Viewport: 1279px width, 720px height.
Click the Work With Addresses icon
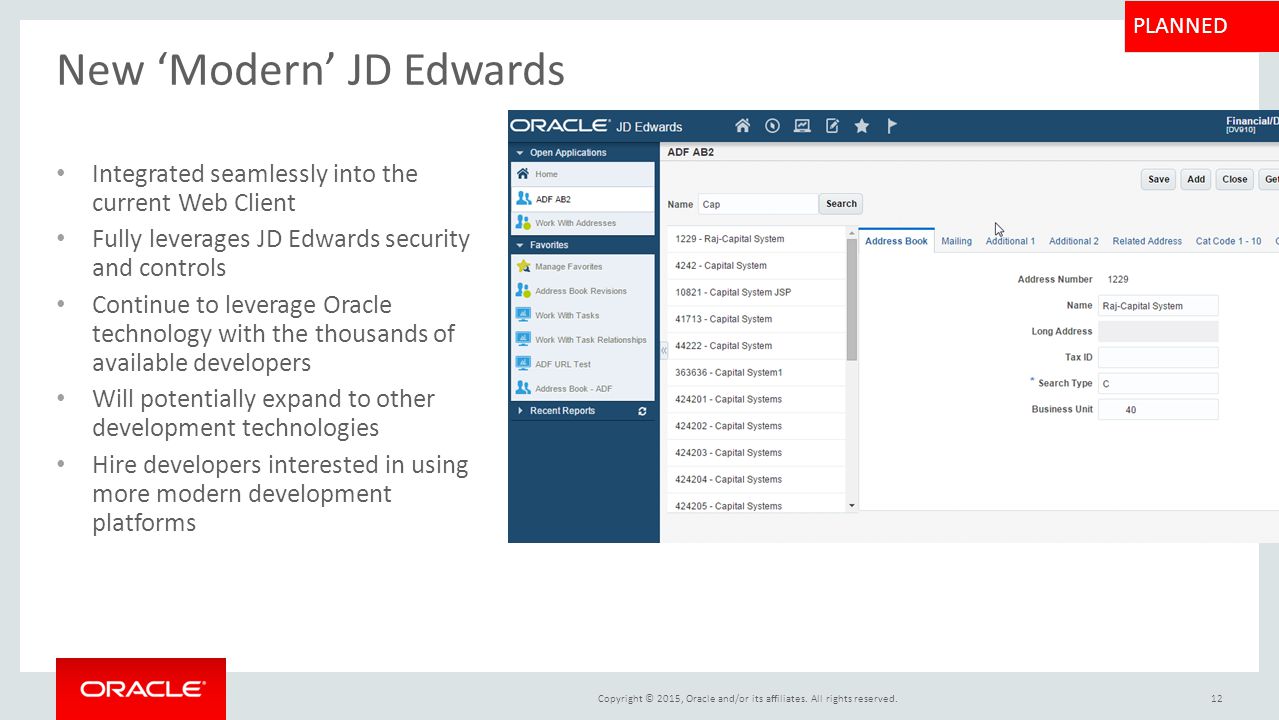tap(523, 223)
